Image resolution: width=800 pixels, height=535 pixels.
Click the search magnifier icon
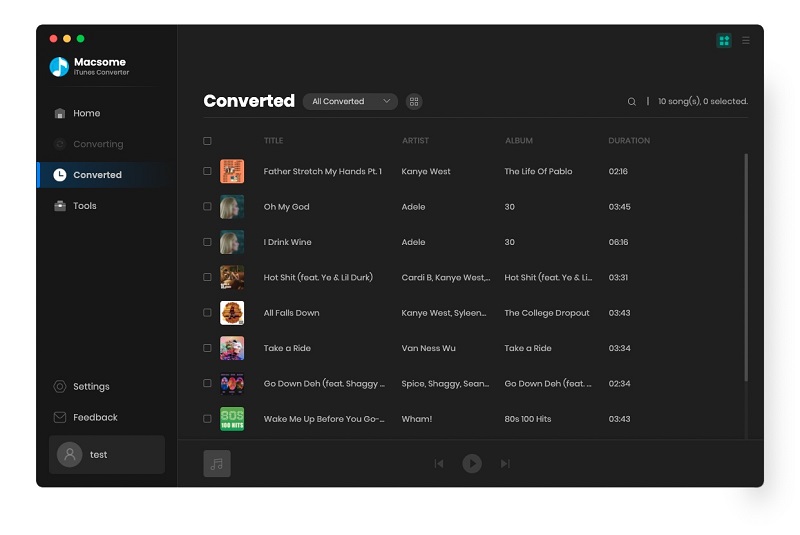tap(632, 102)
